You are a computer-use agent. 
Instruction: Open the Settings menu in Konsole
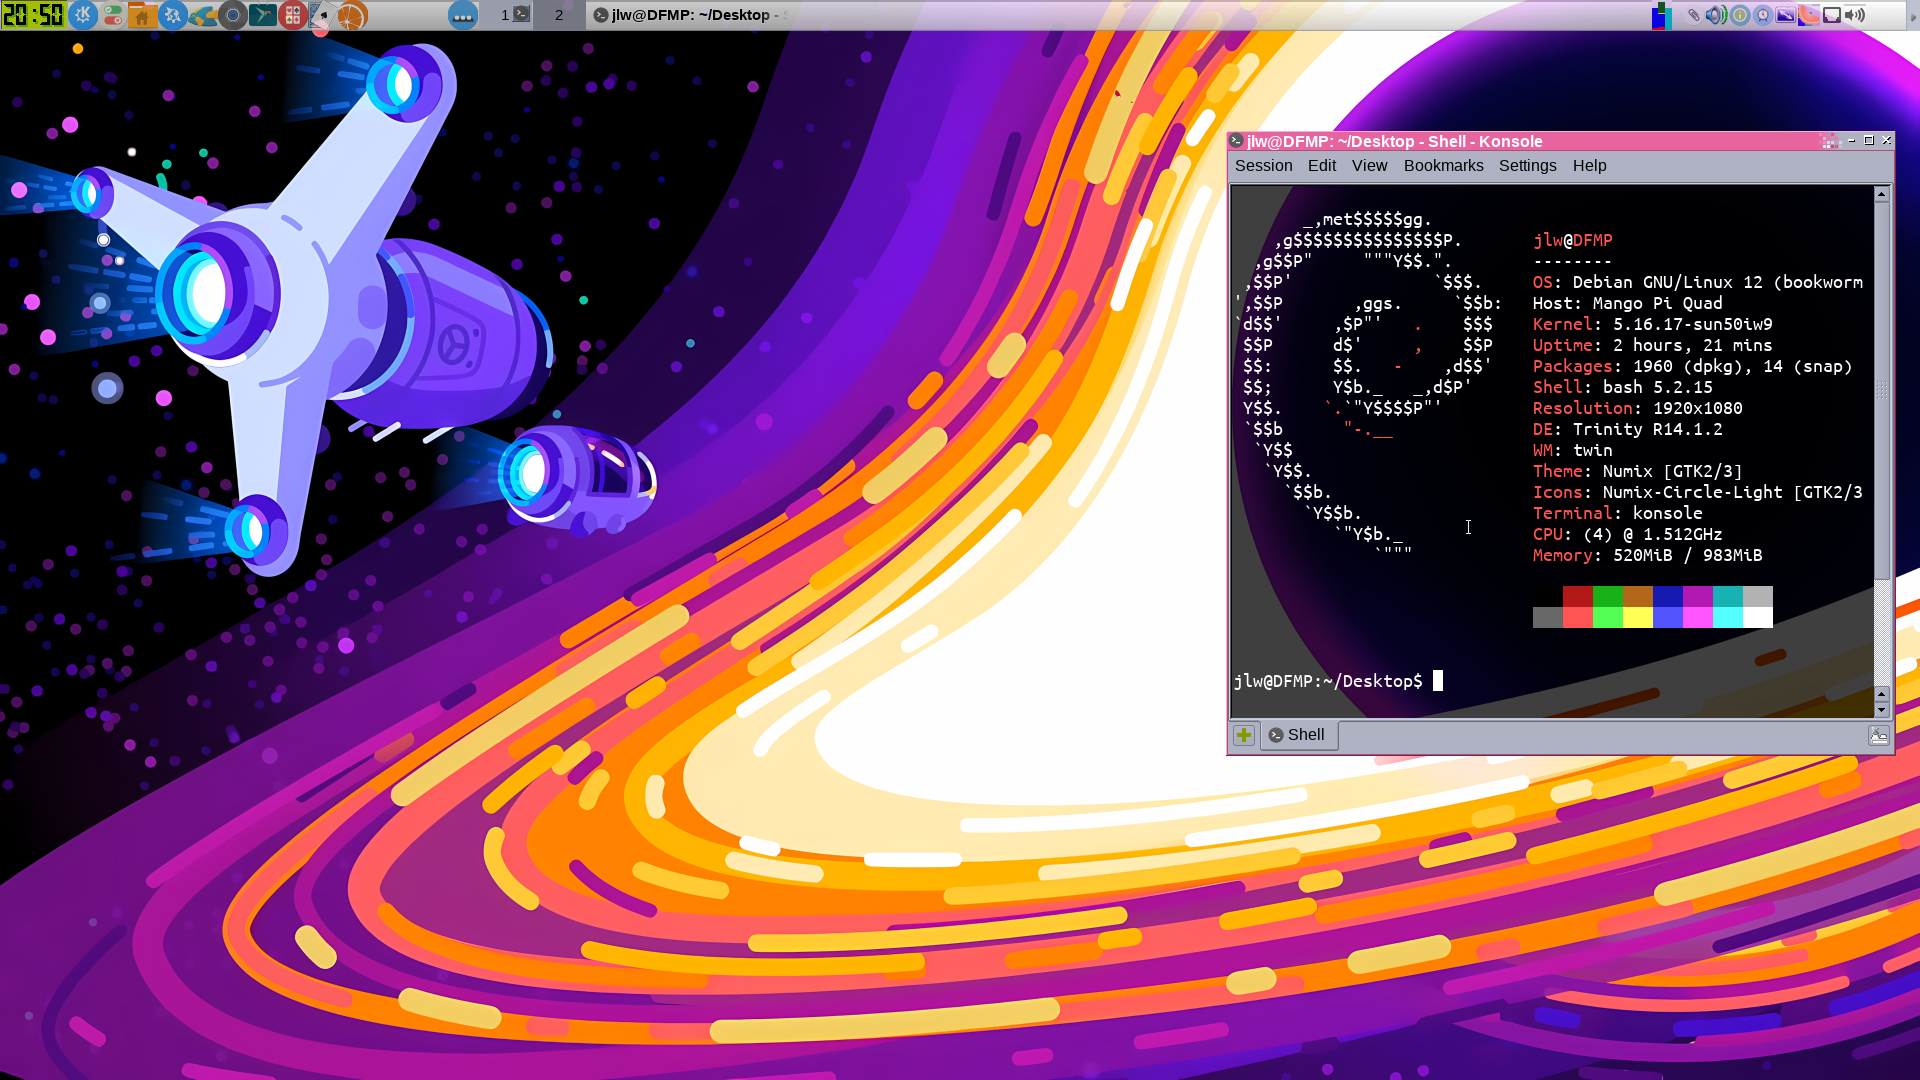click(x=1527, y=166)
